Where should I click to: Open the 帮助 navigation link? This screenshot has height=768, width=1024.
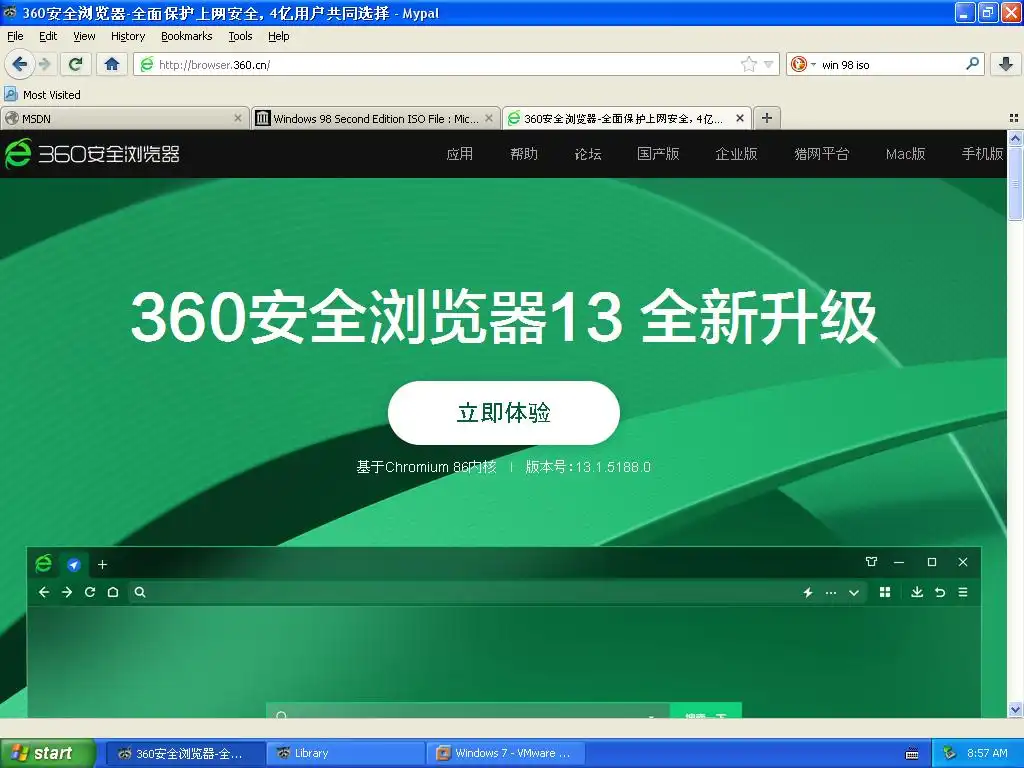(524, 154)
